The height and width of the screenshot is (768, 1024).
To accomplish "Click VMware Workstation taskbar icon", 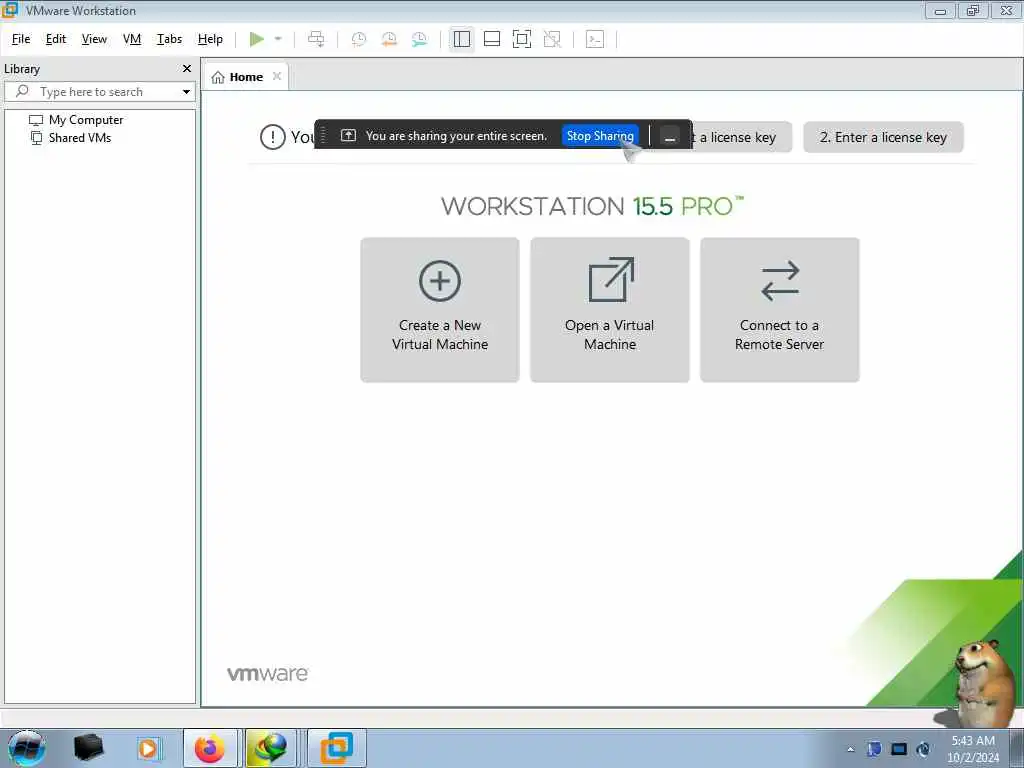I will coord(337,748).
